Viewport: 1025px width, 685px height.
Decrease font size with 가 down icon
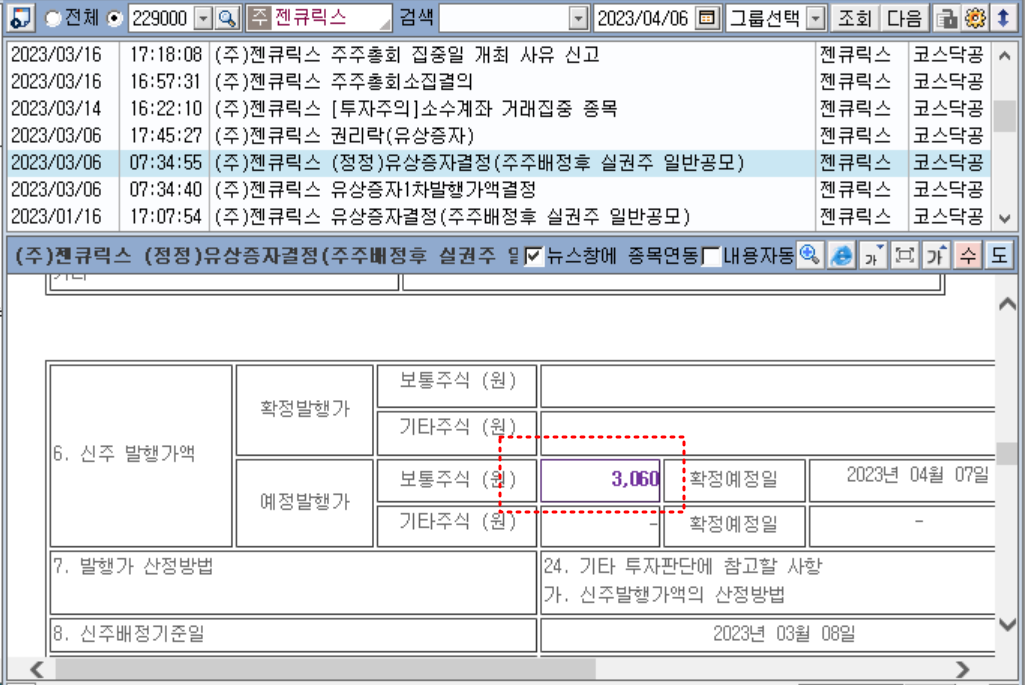[x=873, y=255]
